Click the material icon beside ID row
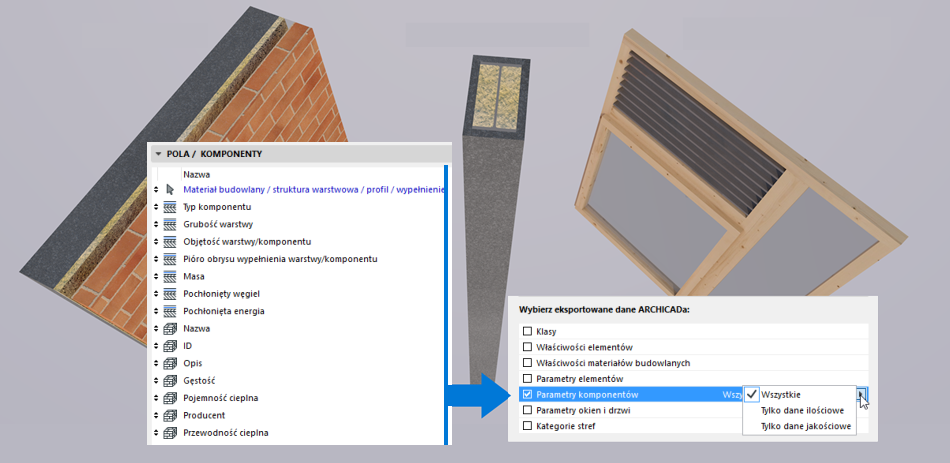The image size is (950, 463). tap(170, 346)
